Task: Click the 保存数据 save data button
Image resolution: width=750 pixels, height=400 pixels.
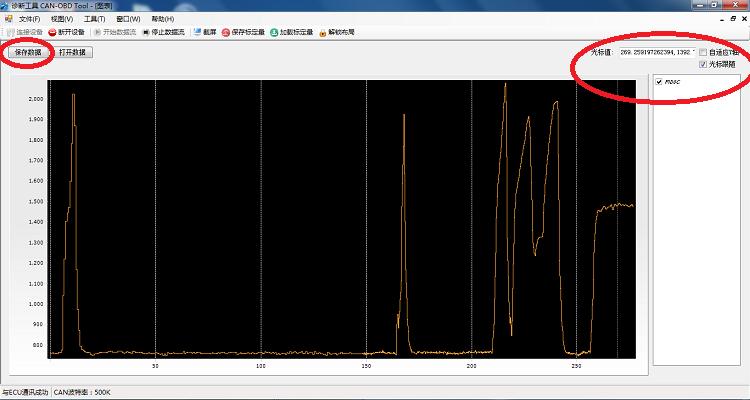Action: 28,52
